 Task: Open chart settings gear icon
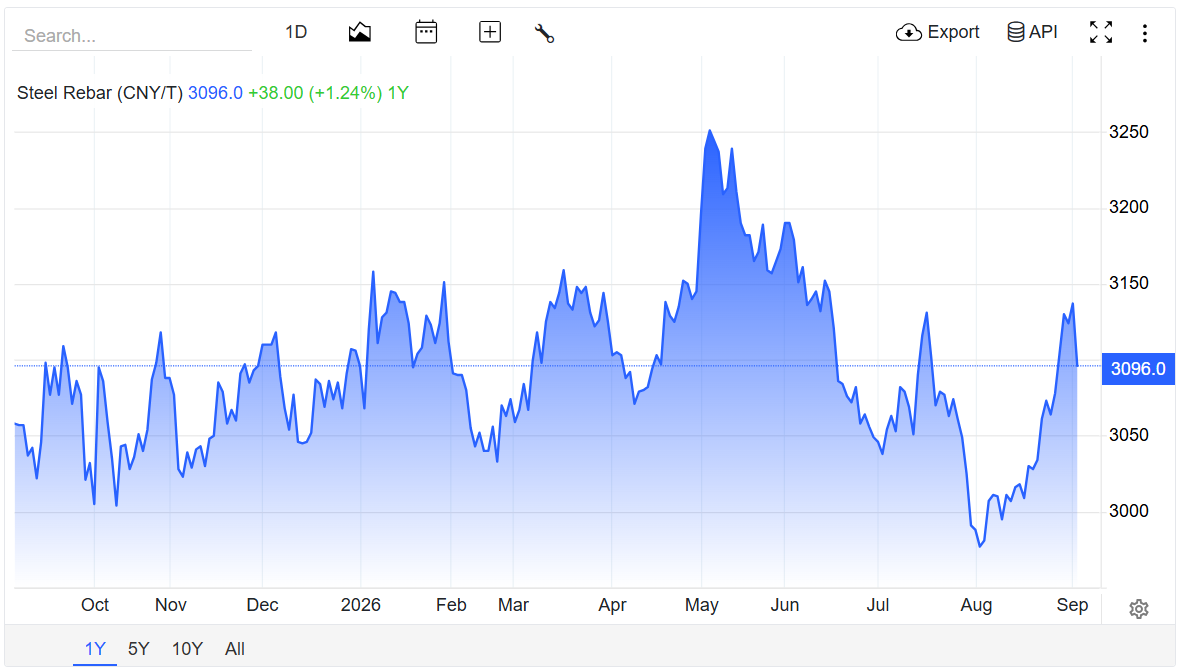pyautogui.click(x=1139, y=609)
